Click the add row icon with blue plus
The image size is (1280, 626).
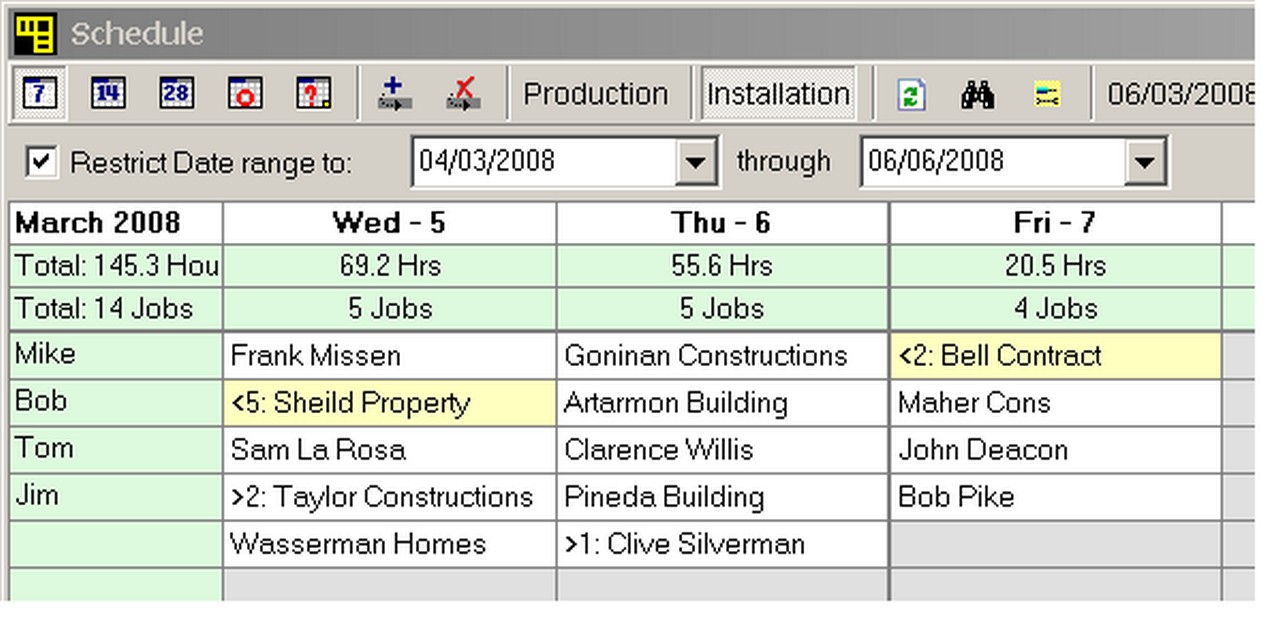(395, 94)
